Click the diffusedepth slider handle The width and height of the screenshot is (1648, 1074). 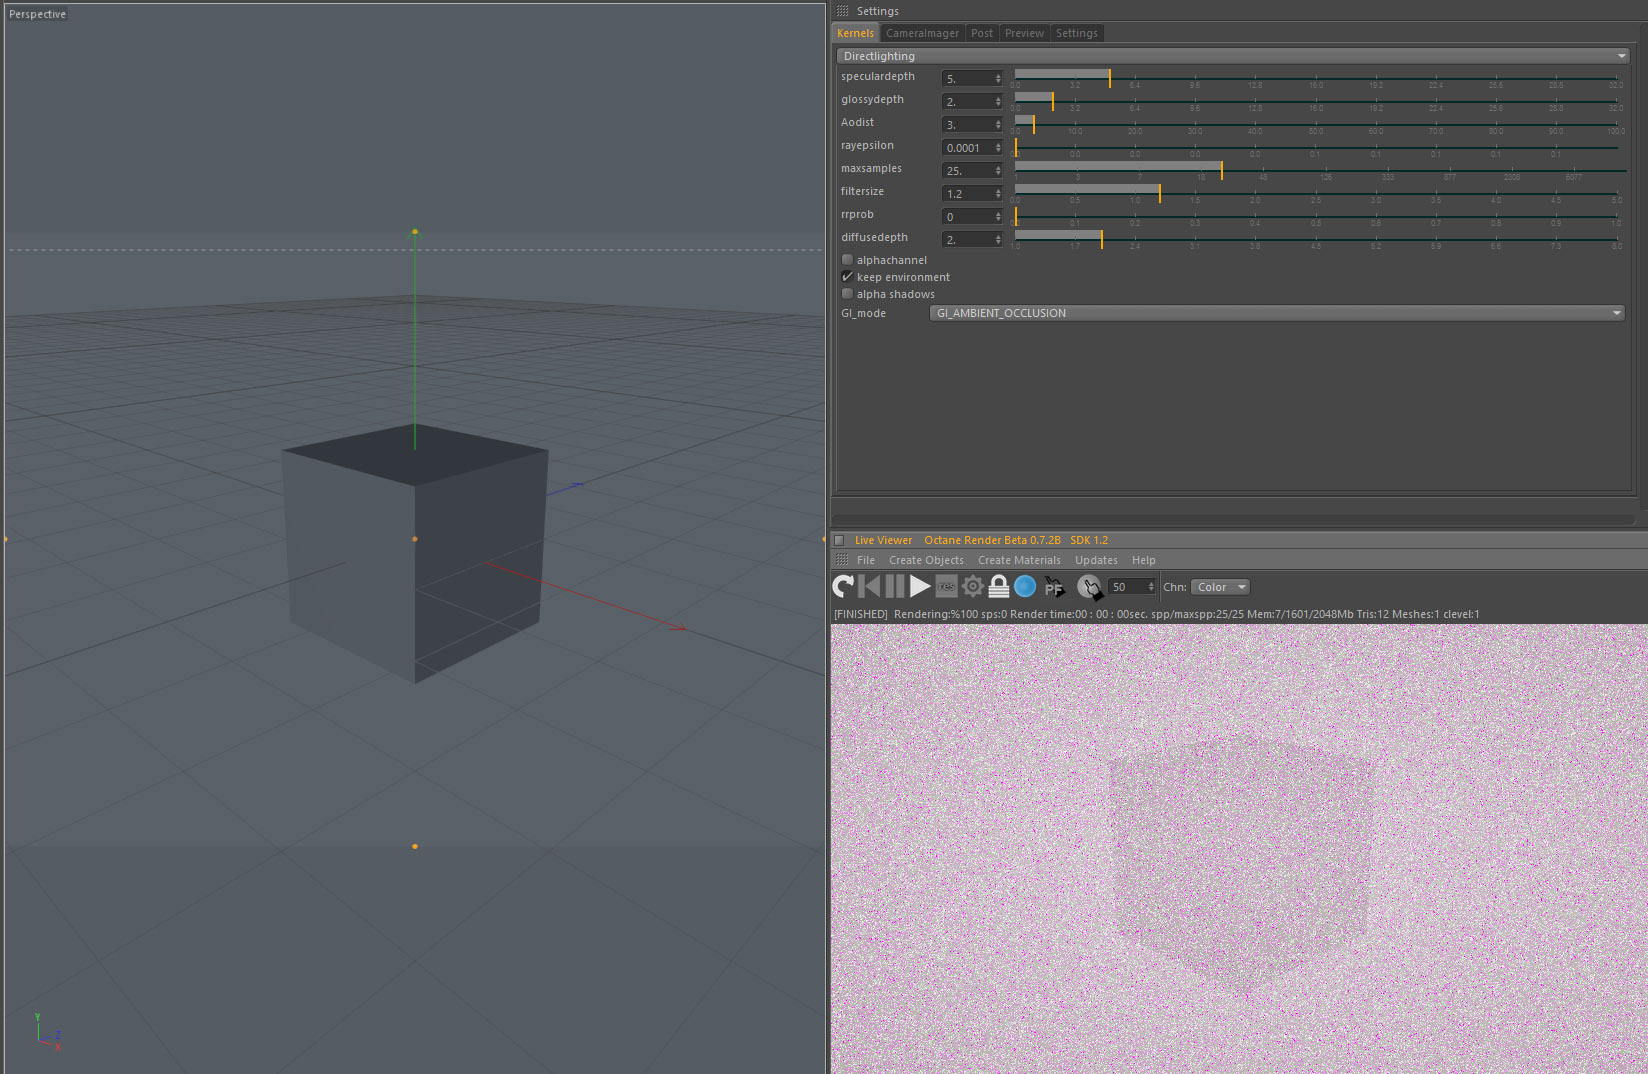click(x=1102, y=239)
